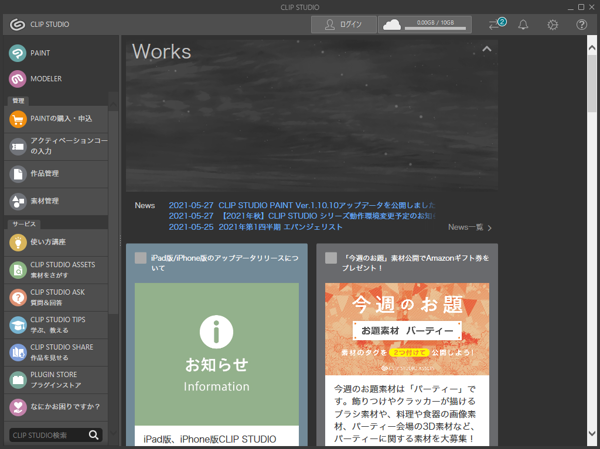Launch the MODELER app icon
600x449 pixels.
(x=18, y=79)
